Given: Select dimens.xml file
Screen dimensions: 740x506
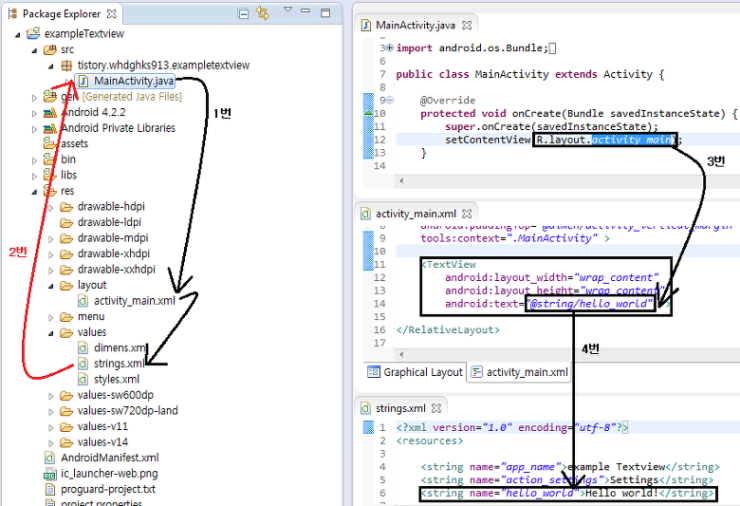Looking at the screenshot, I should 120,348.
